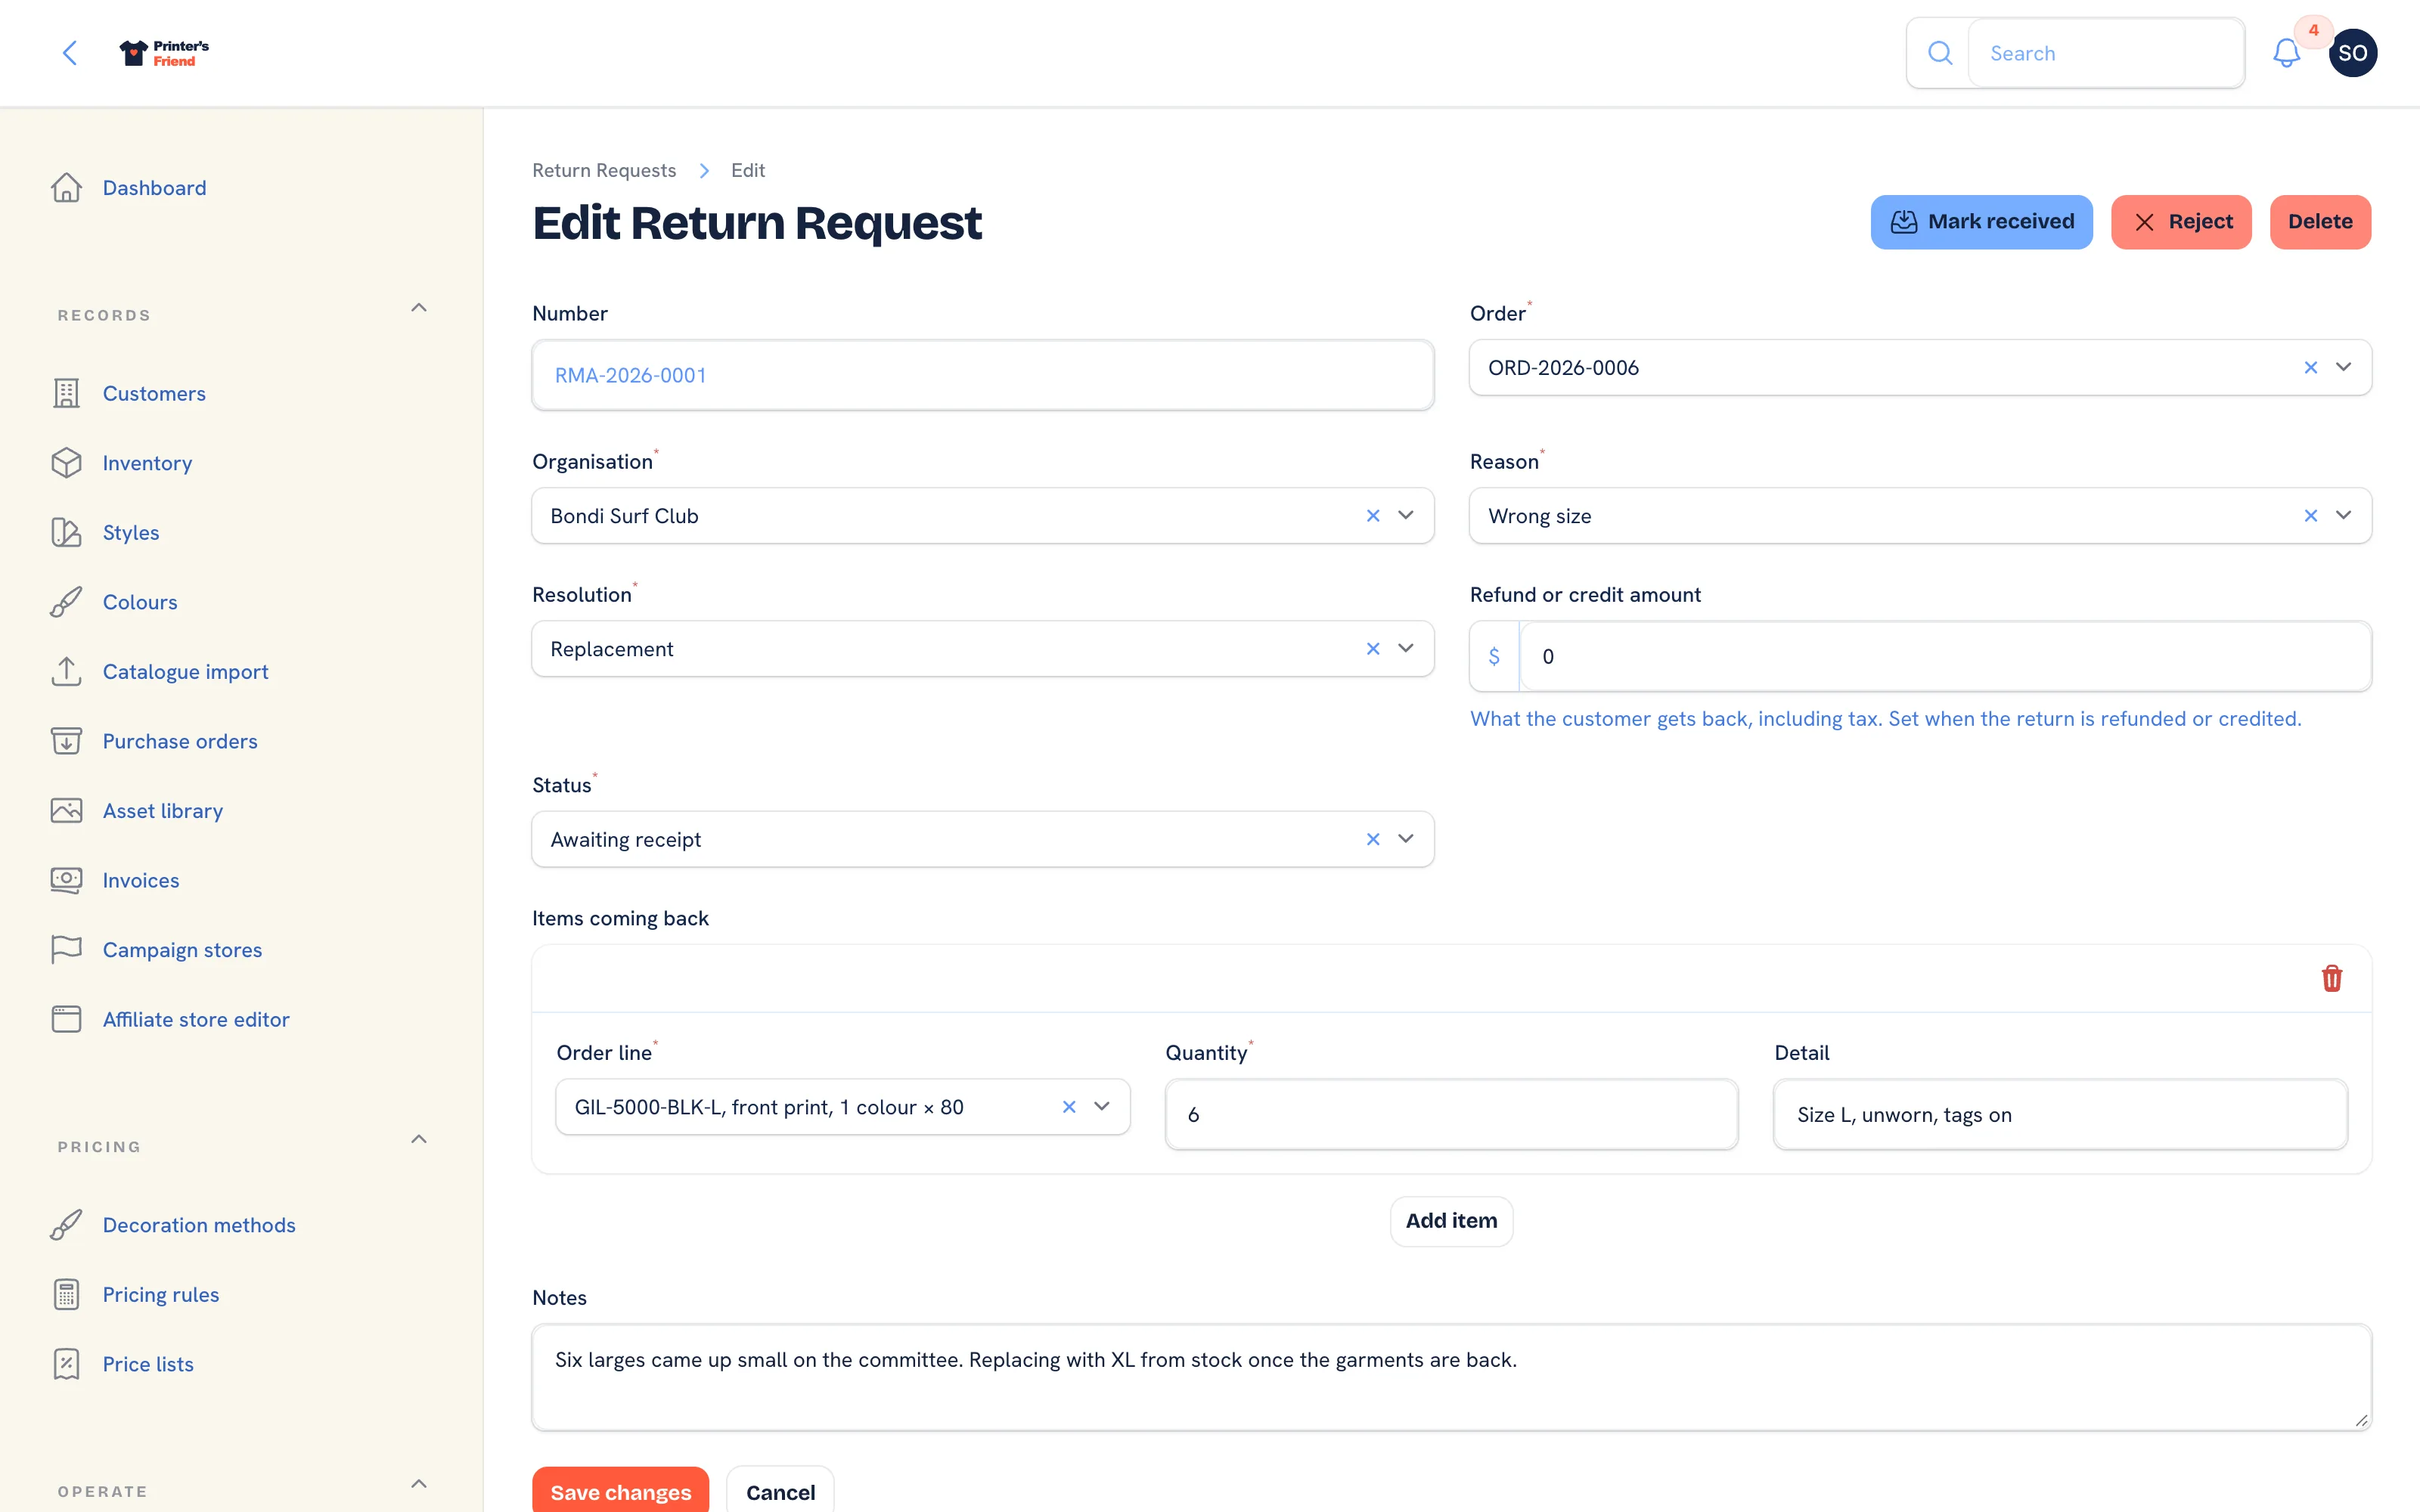Open Decoration methods

199,1225
